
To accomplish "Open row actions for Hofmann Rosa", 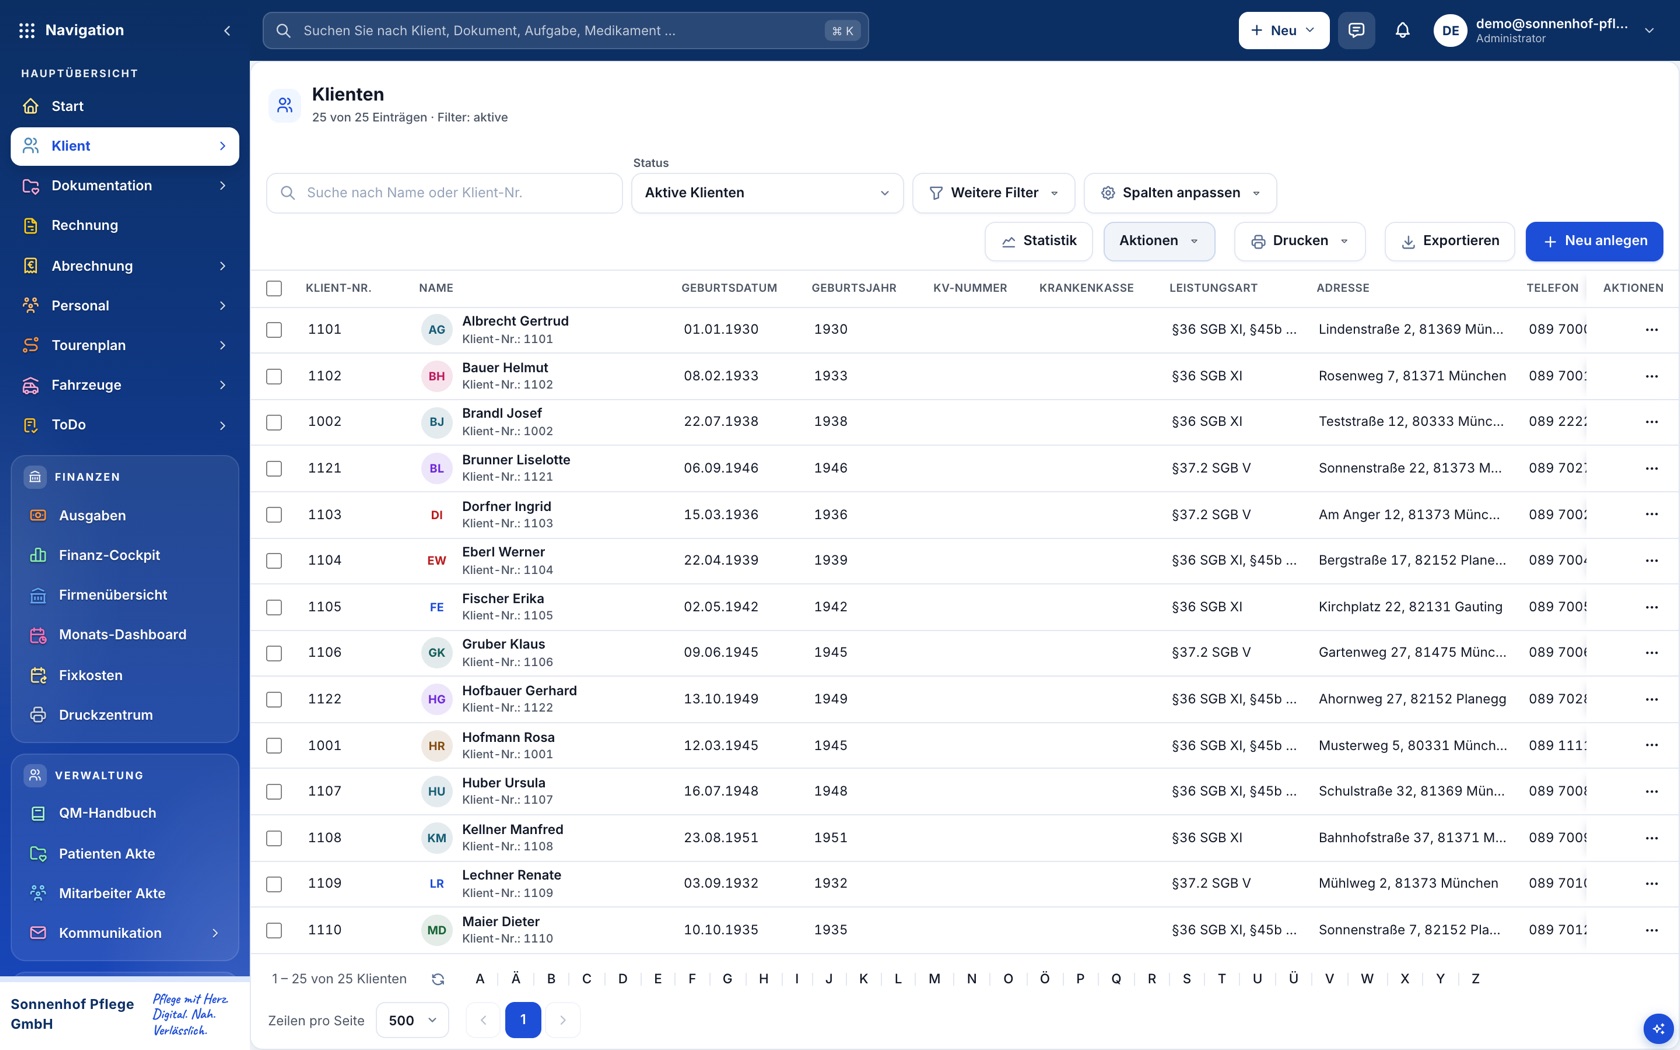I will click(1651, 745).
